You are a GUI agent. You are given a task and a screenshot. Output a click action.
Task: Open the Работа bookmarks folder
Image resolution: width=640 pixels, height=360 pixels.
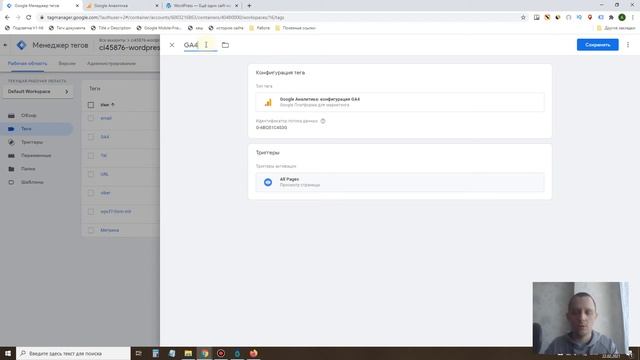click(x=260, y=28)
